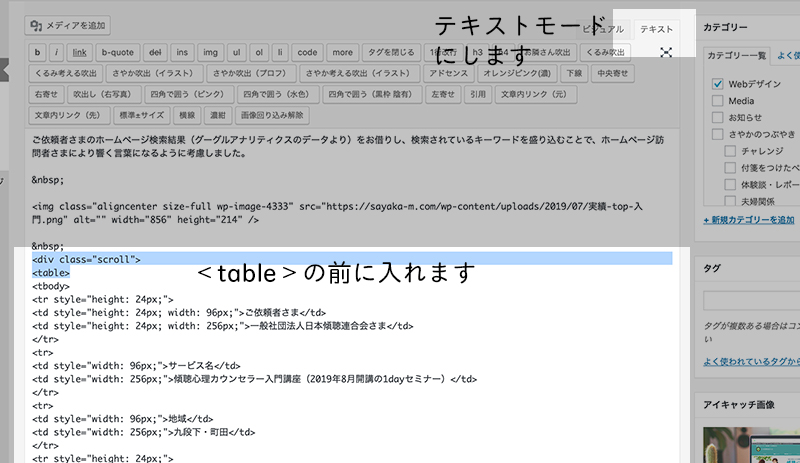Apply 中央寄せ center align quicktag
The width and height of the screenshot is (800, 463).
click(613, 73)
